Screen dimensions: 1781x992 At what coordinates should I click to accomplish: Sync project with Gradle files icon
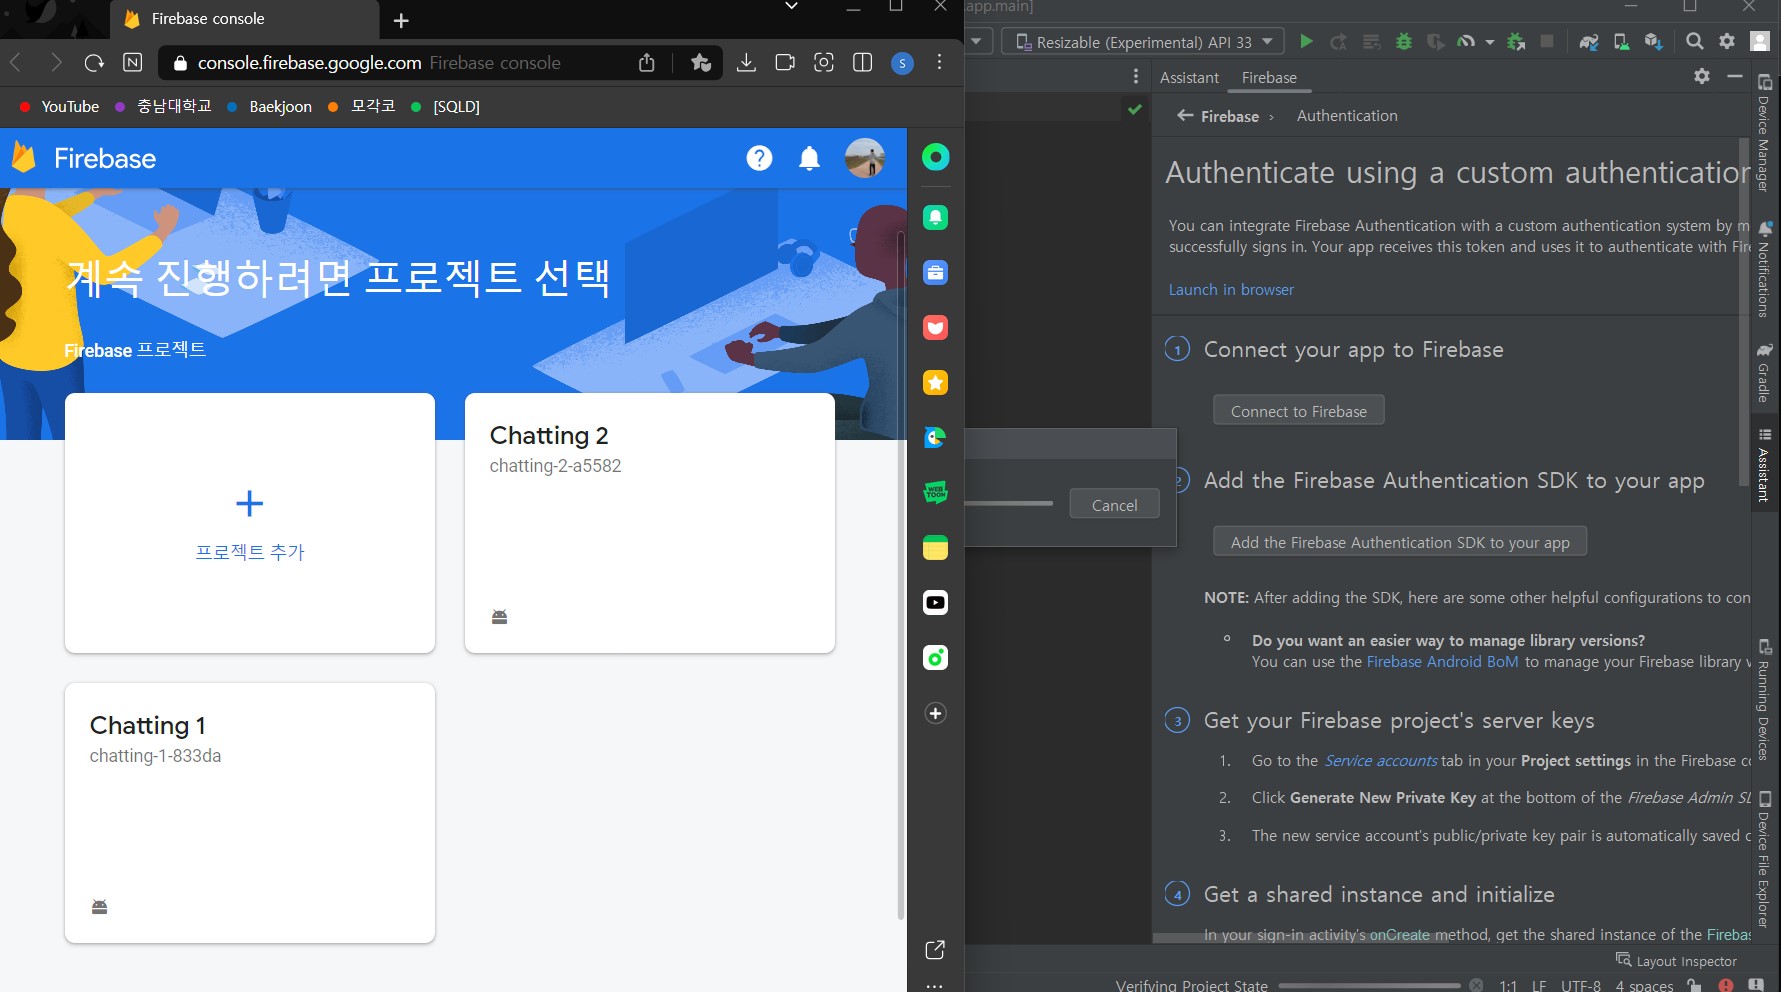pyautogui.click(x=1588, y=41)
